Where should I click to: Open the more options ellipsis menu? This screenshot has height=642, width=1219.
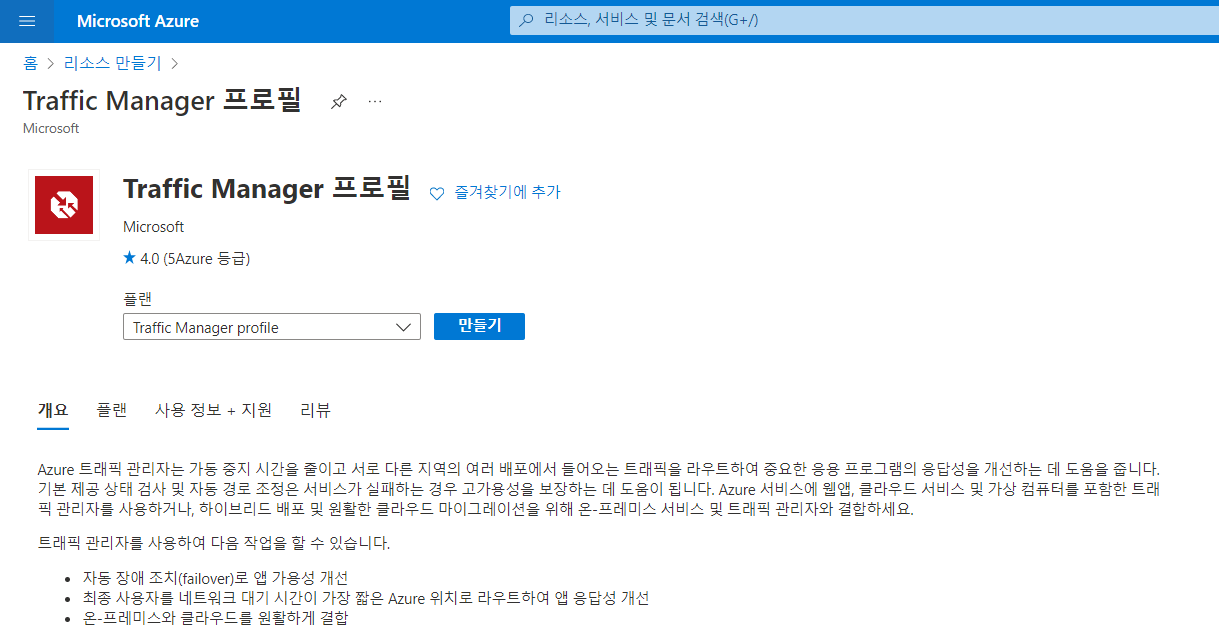375,102
